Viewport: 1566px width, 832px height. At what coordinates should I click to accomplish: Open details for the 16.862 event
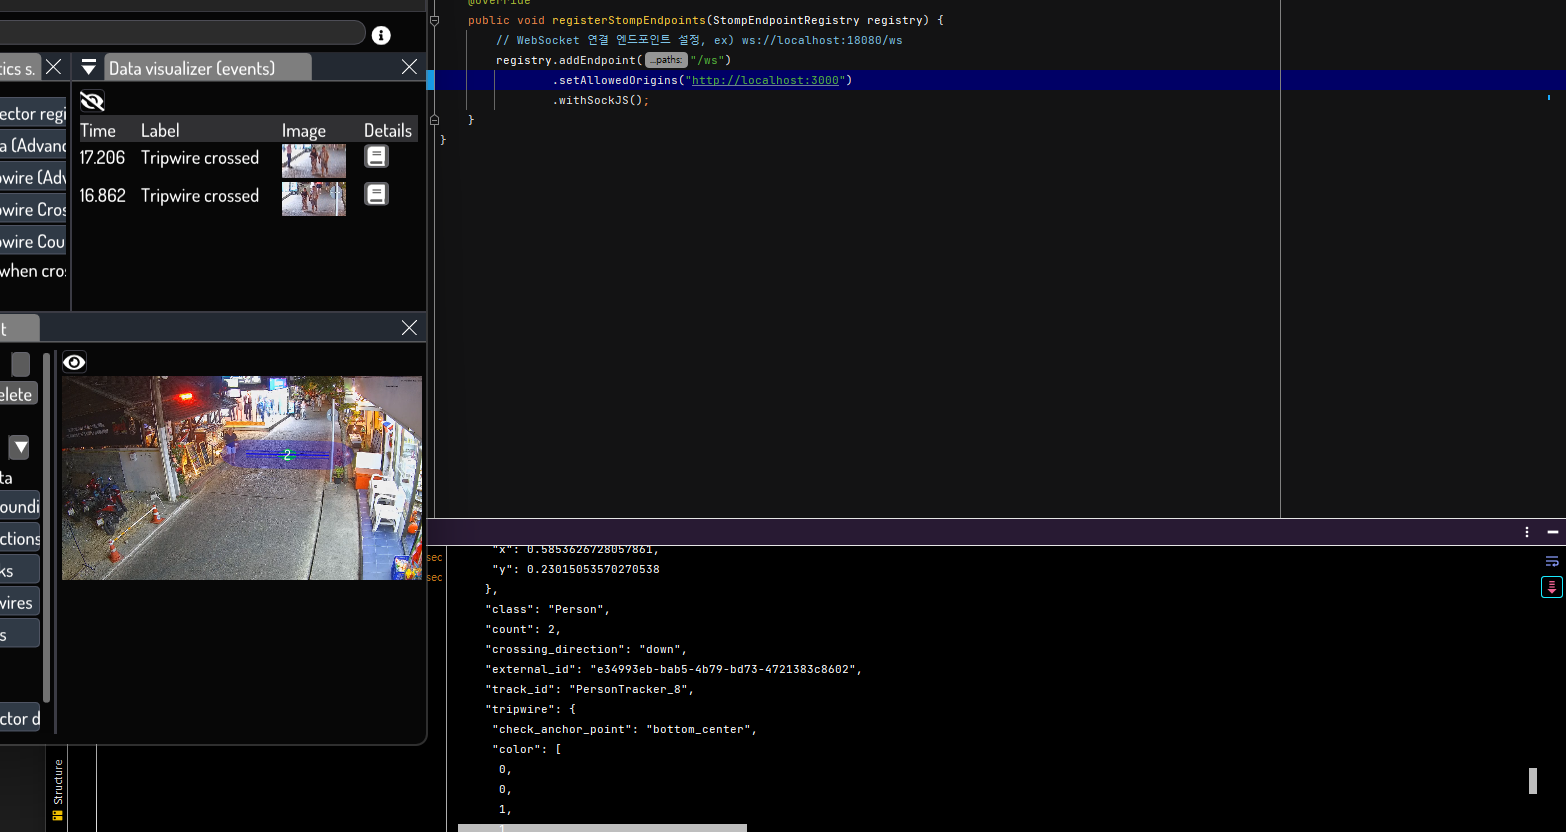tap(376, 194)
